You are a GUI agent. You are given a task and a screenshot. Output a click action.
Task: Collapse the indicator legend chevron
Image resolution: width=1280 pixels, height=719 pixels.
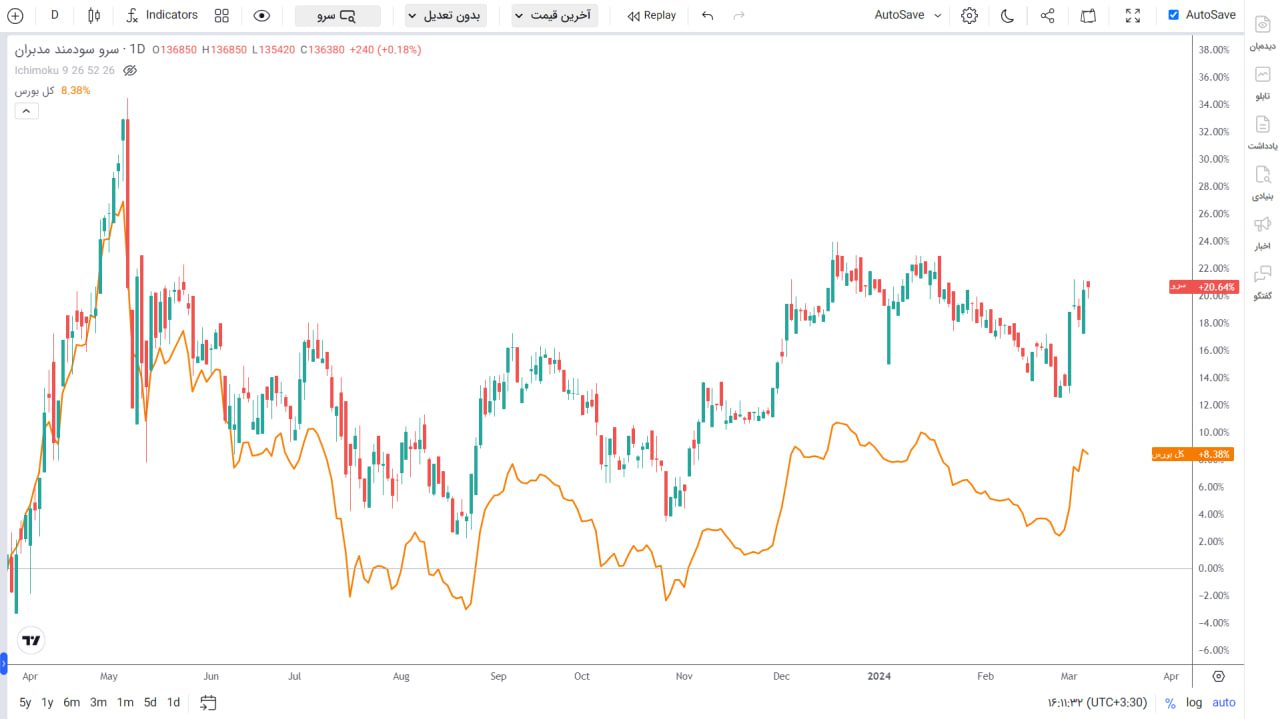click(27, 111)
